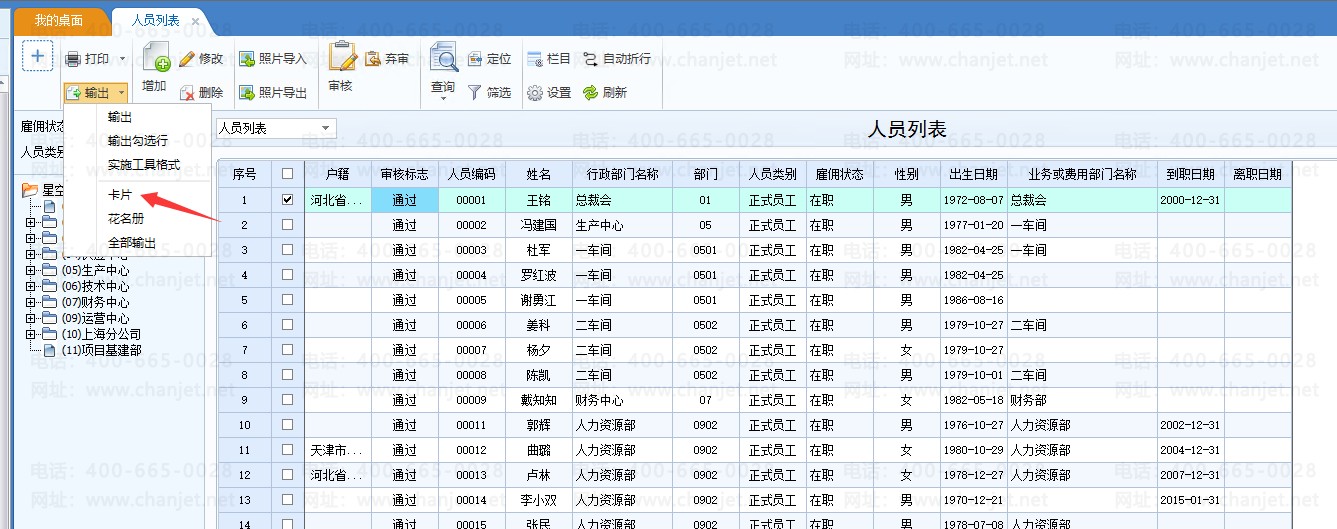The height and width of the screenshot is (529, 1337).
Task: Click the 刷新 refresh icon
Action: [x=591, y=93]
